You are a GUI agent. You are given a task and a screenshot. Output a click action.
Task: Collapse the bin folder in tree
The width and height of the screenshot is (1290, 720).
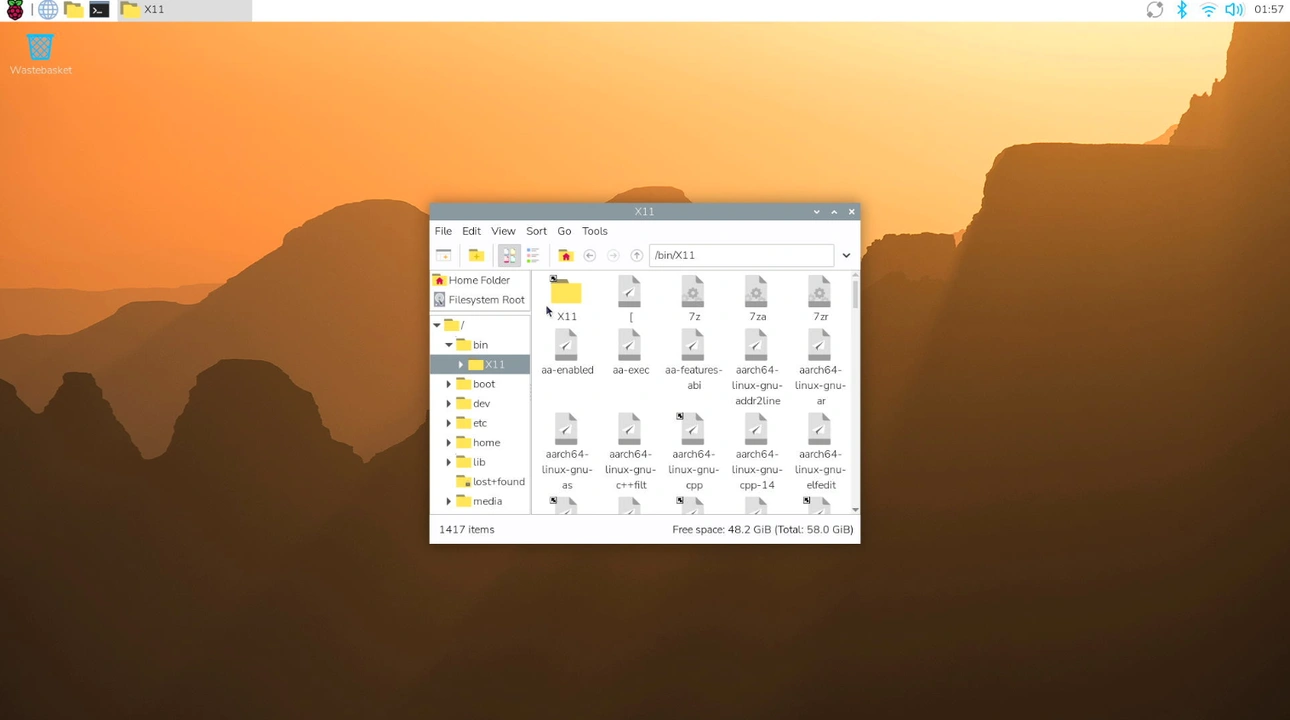click(x=449, y=345)
